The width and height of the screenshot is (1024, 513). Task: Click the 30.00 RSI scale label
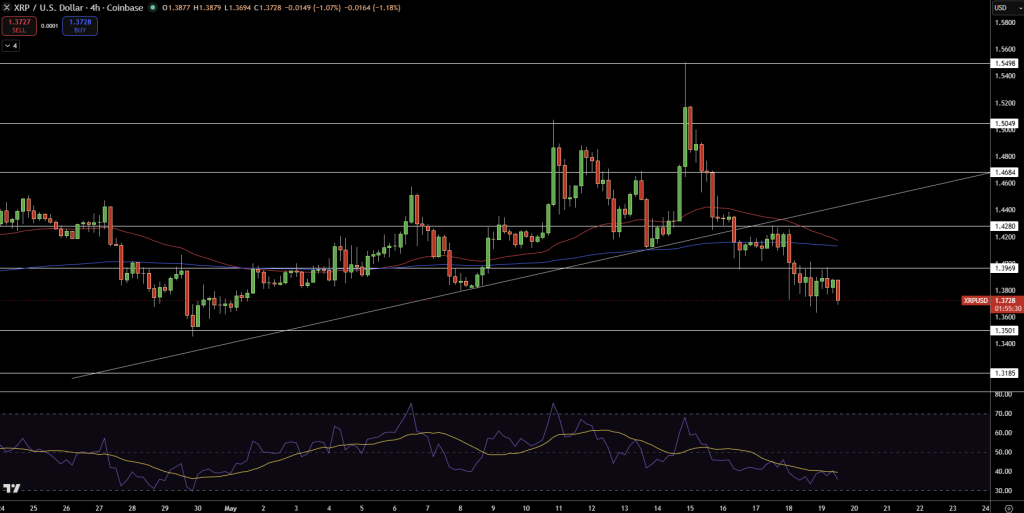click(1004, 491)
